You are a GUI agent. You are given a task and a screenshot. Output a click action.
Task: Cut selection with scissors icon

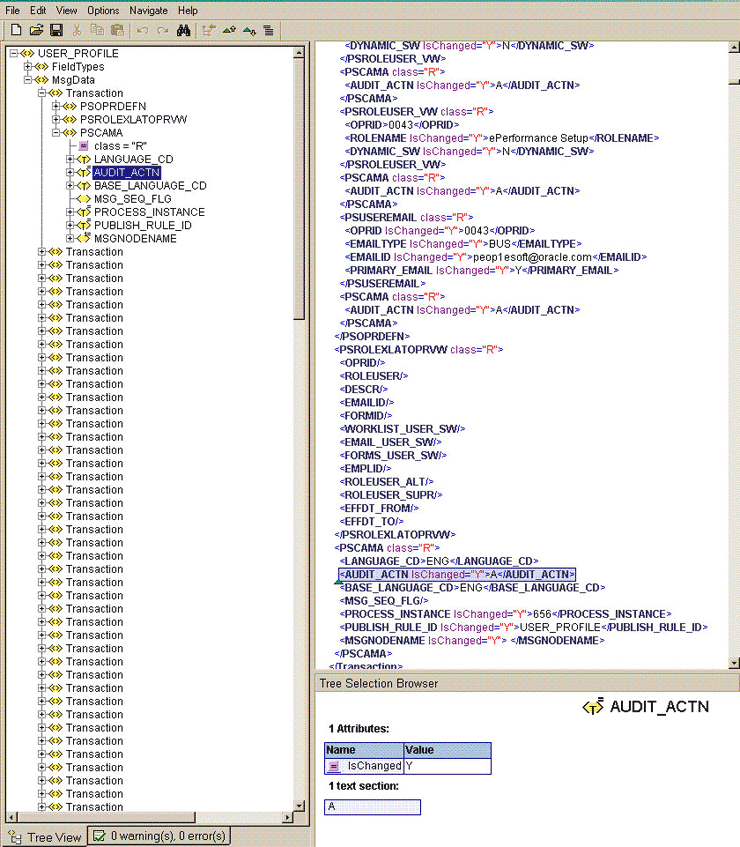(x=77, y=30)
